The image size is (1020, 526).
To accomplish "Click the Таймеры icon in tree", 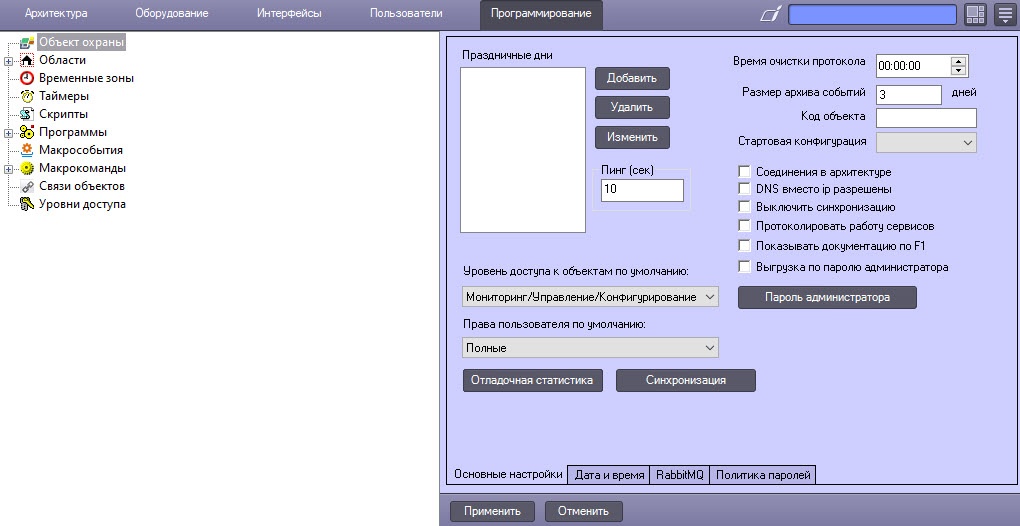I will point(27,96).
